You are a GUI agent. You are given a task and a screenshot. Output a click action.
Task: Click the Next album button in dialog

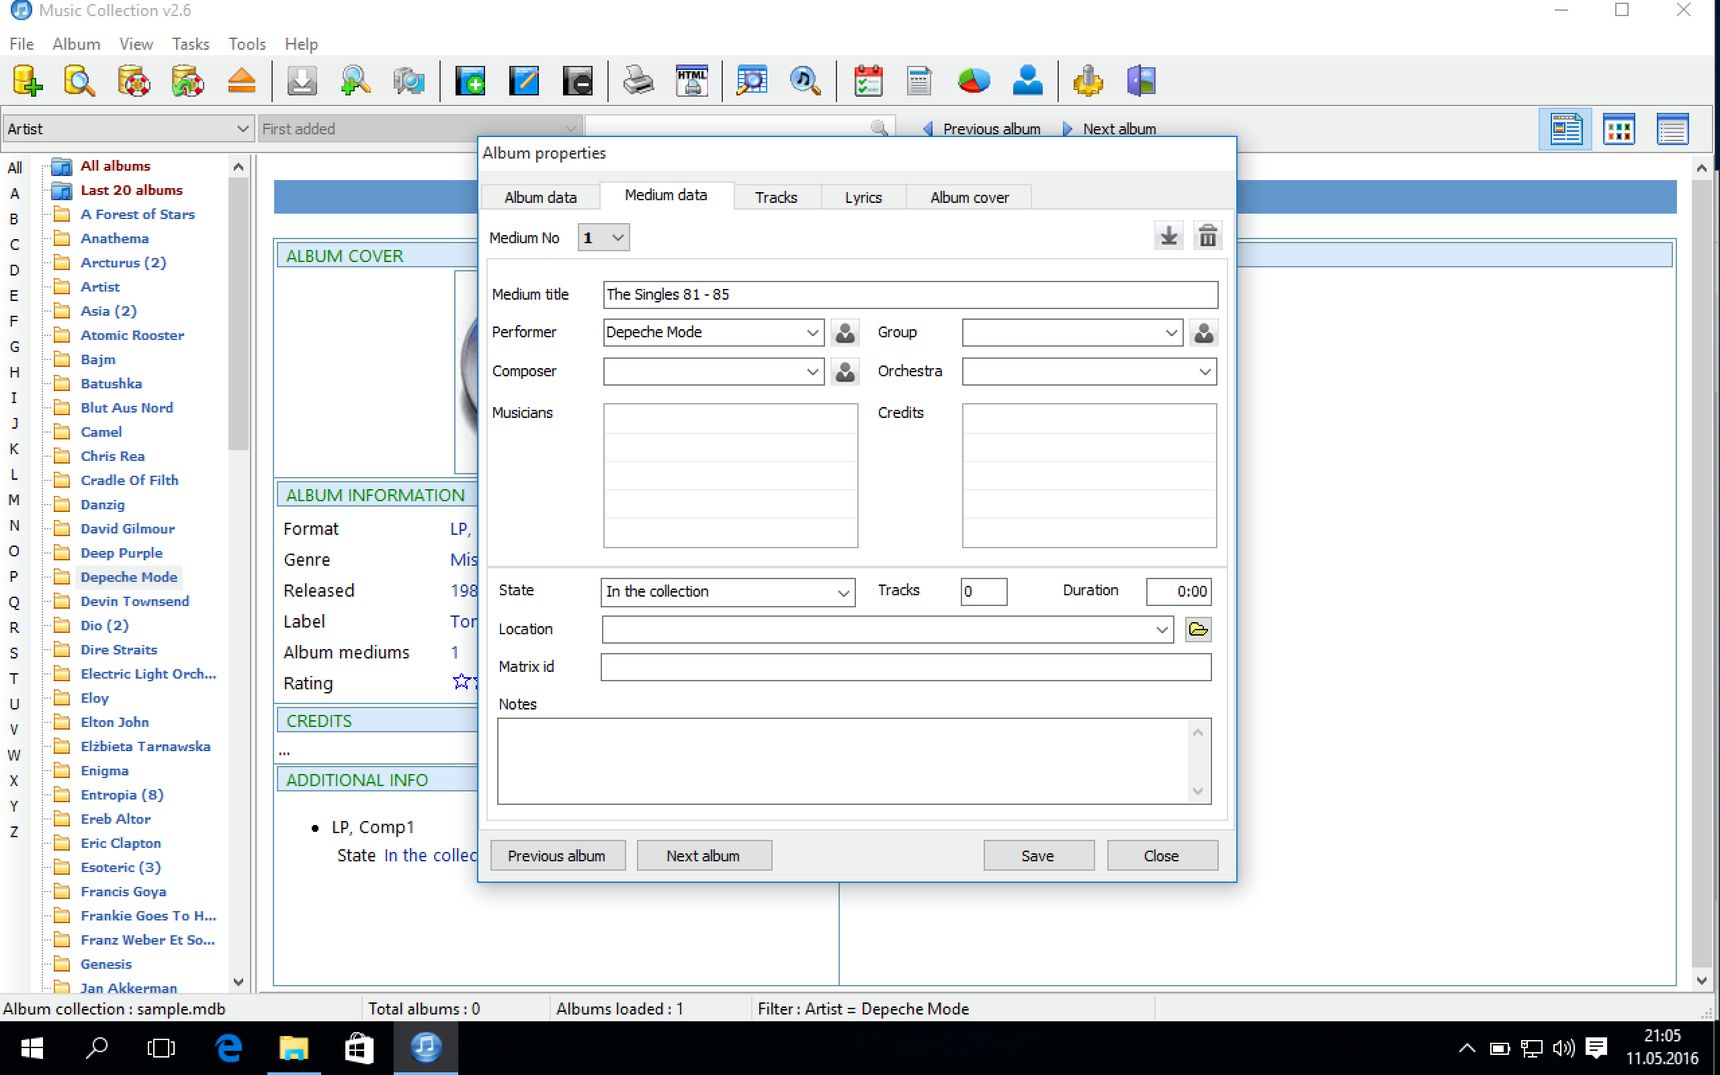[x=703, y=856]
